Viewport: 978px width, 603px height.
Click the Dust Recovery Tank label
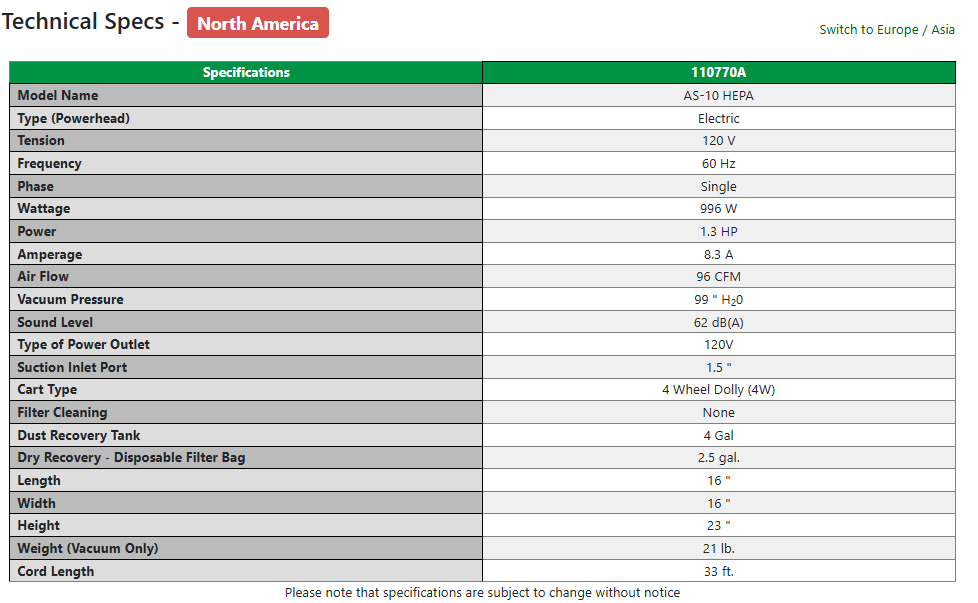pyautogui.click(x=79, y=435)
